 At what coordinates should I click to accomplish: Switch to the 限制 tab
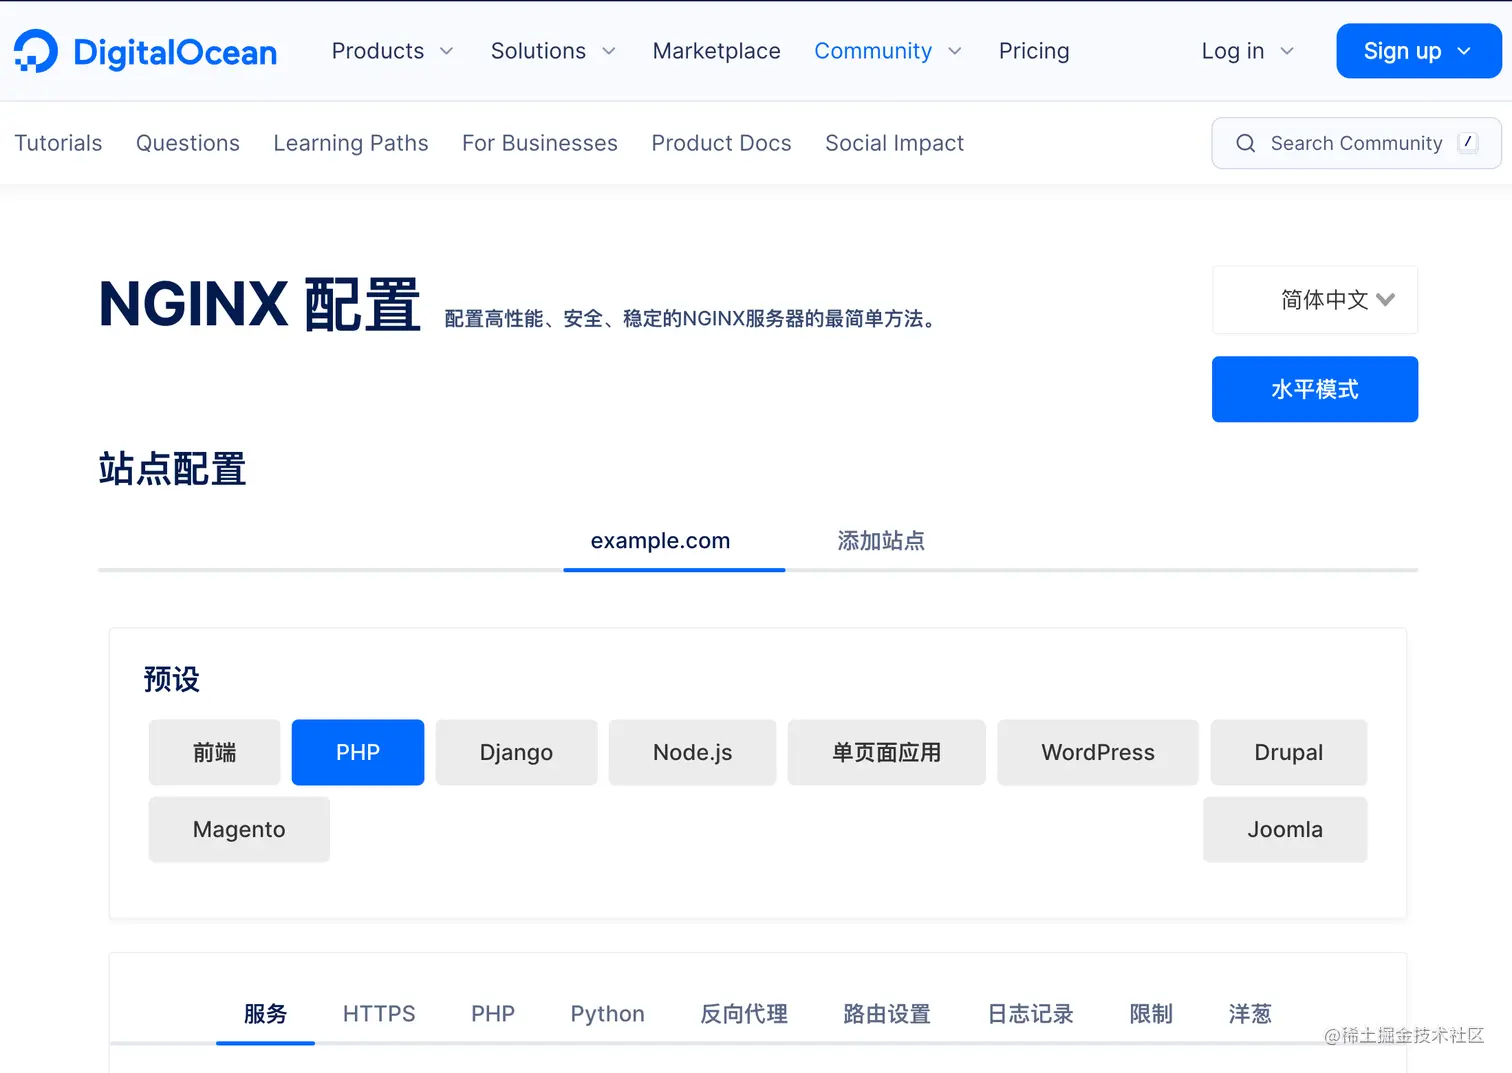(x=1151, y=1014)
